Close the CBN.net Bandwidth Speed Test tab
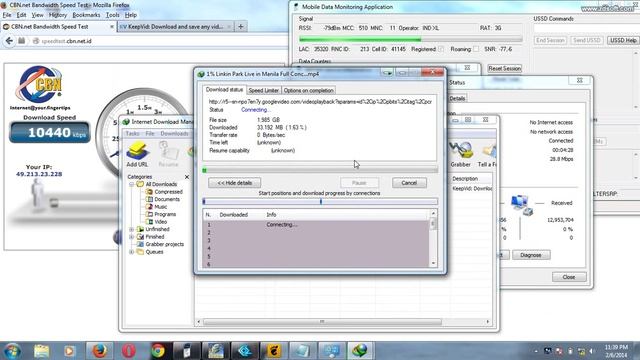The height and width of the screenshot is (360, 640). [x=112, y=27]
